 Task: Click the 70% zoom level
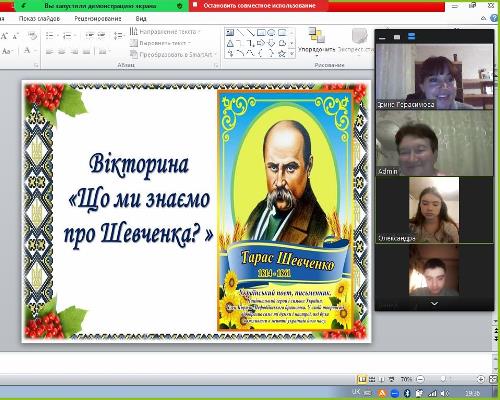pyautogui.click(x=406, y=379)
